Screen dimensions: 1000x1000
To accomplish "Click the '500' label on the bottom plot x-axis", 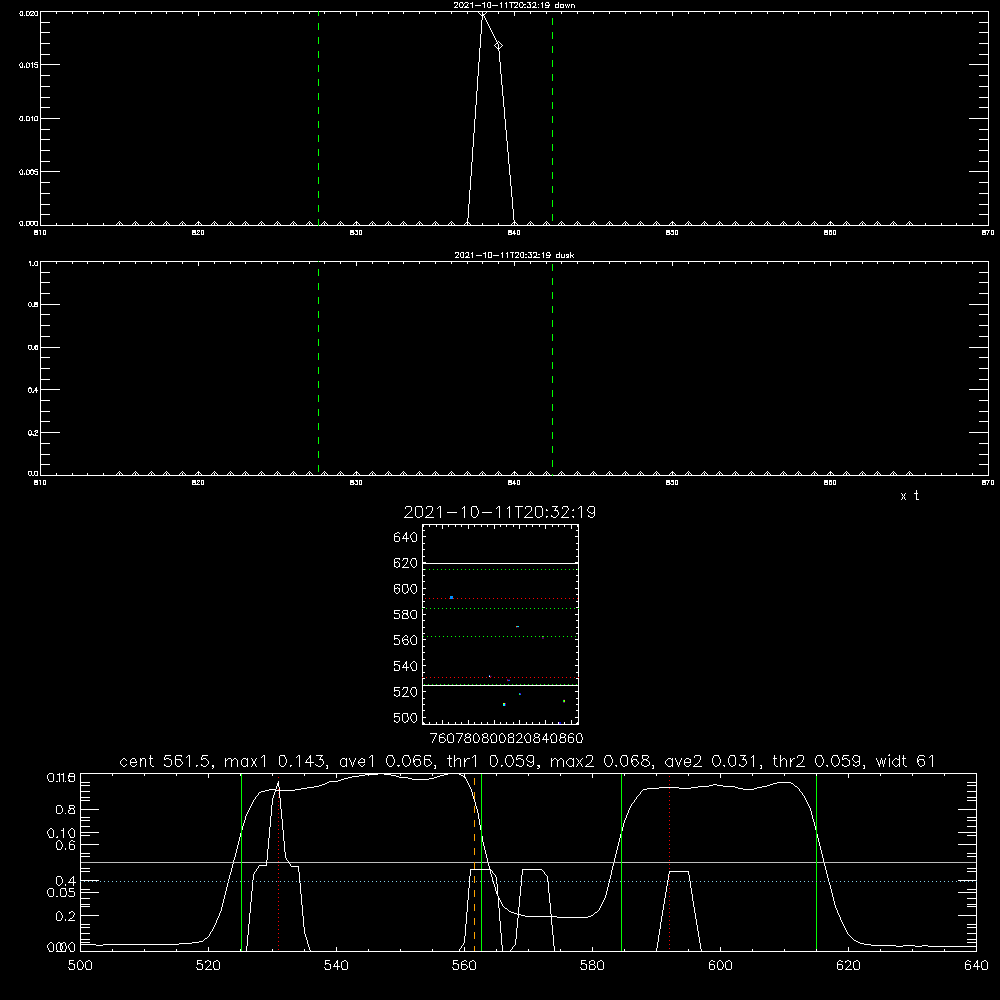I will [x=80, y=966].
